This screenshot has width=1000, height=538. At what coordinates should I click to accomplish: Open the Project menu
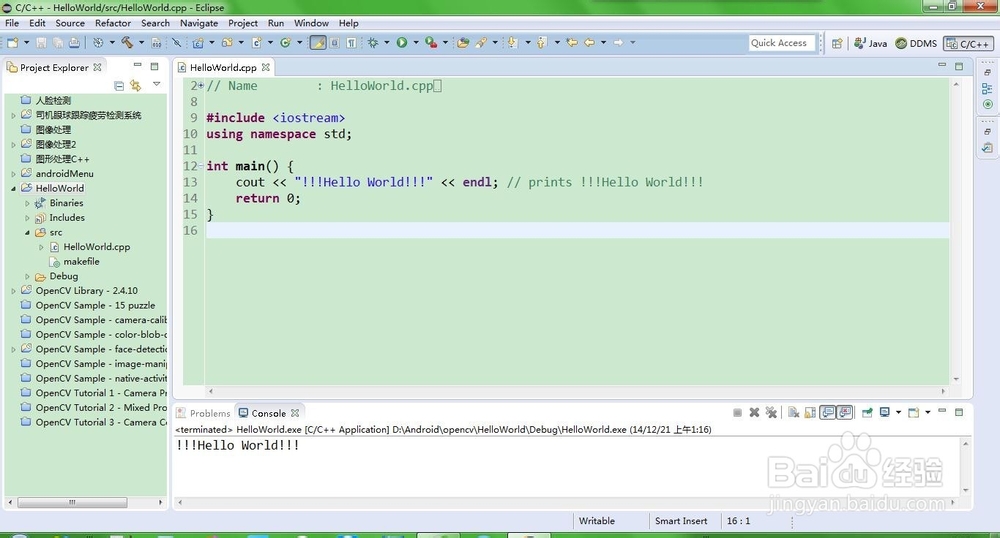pos(243,23)
